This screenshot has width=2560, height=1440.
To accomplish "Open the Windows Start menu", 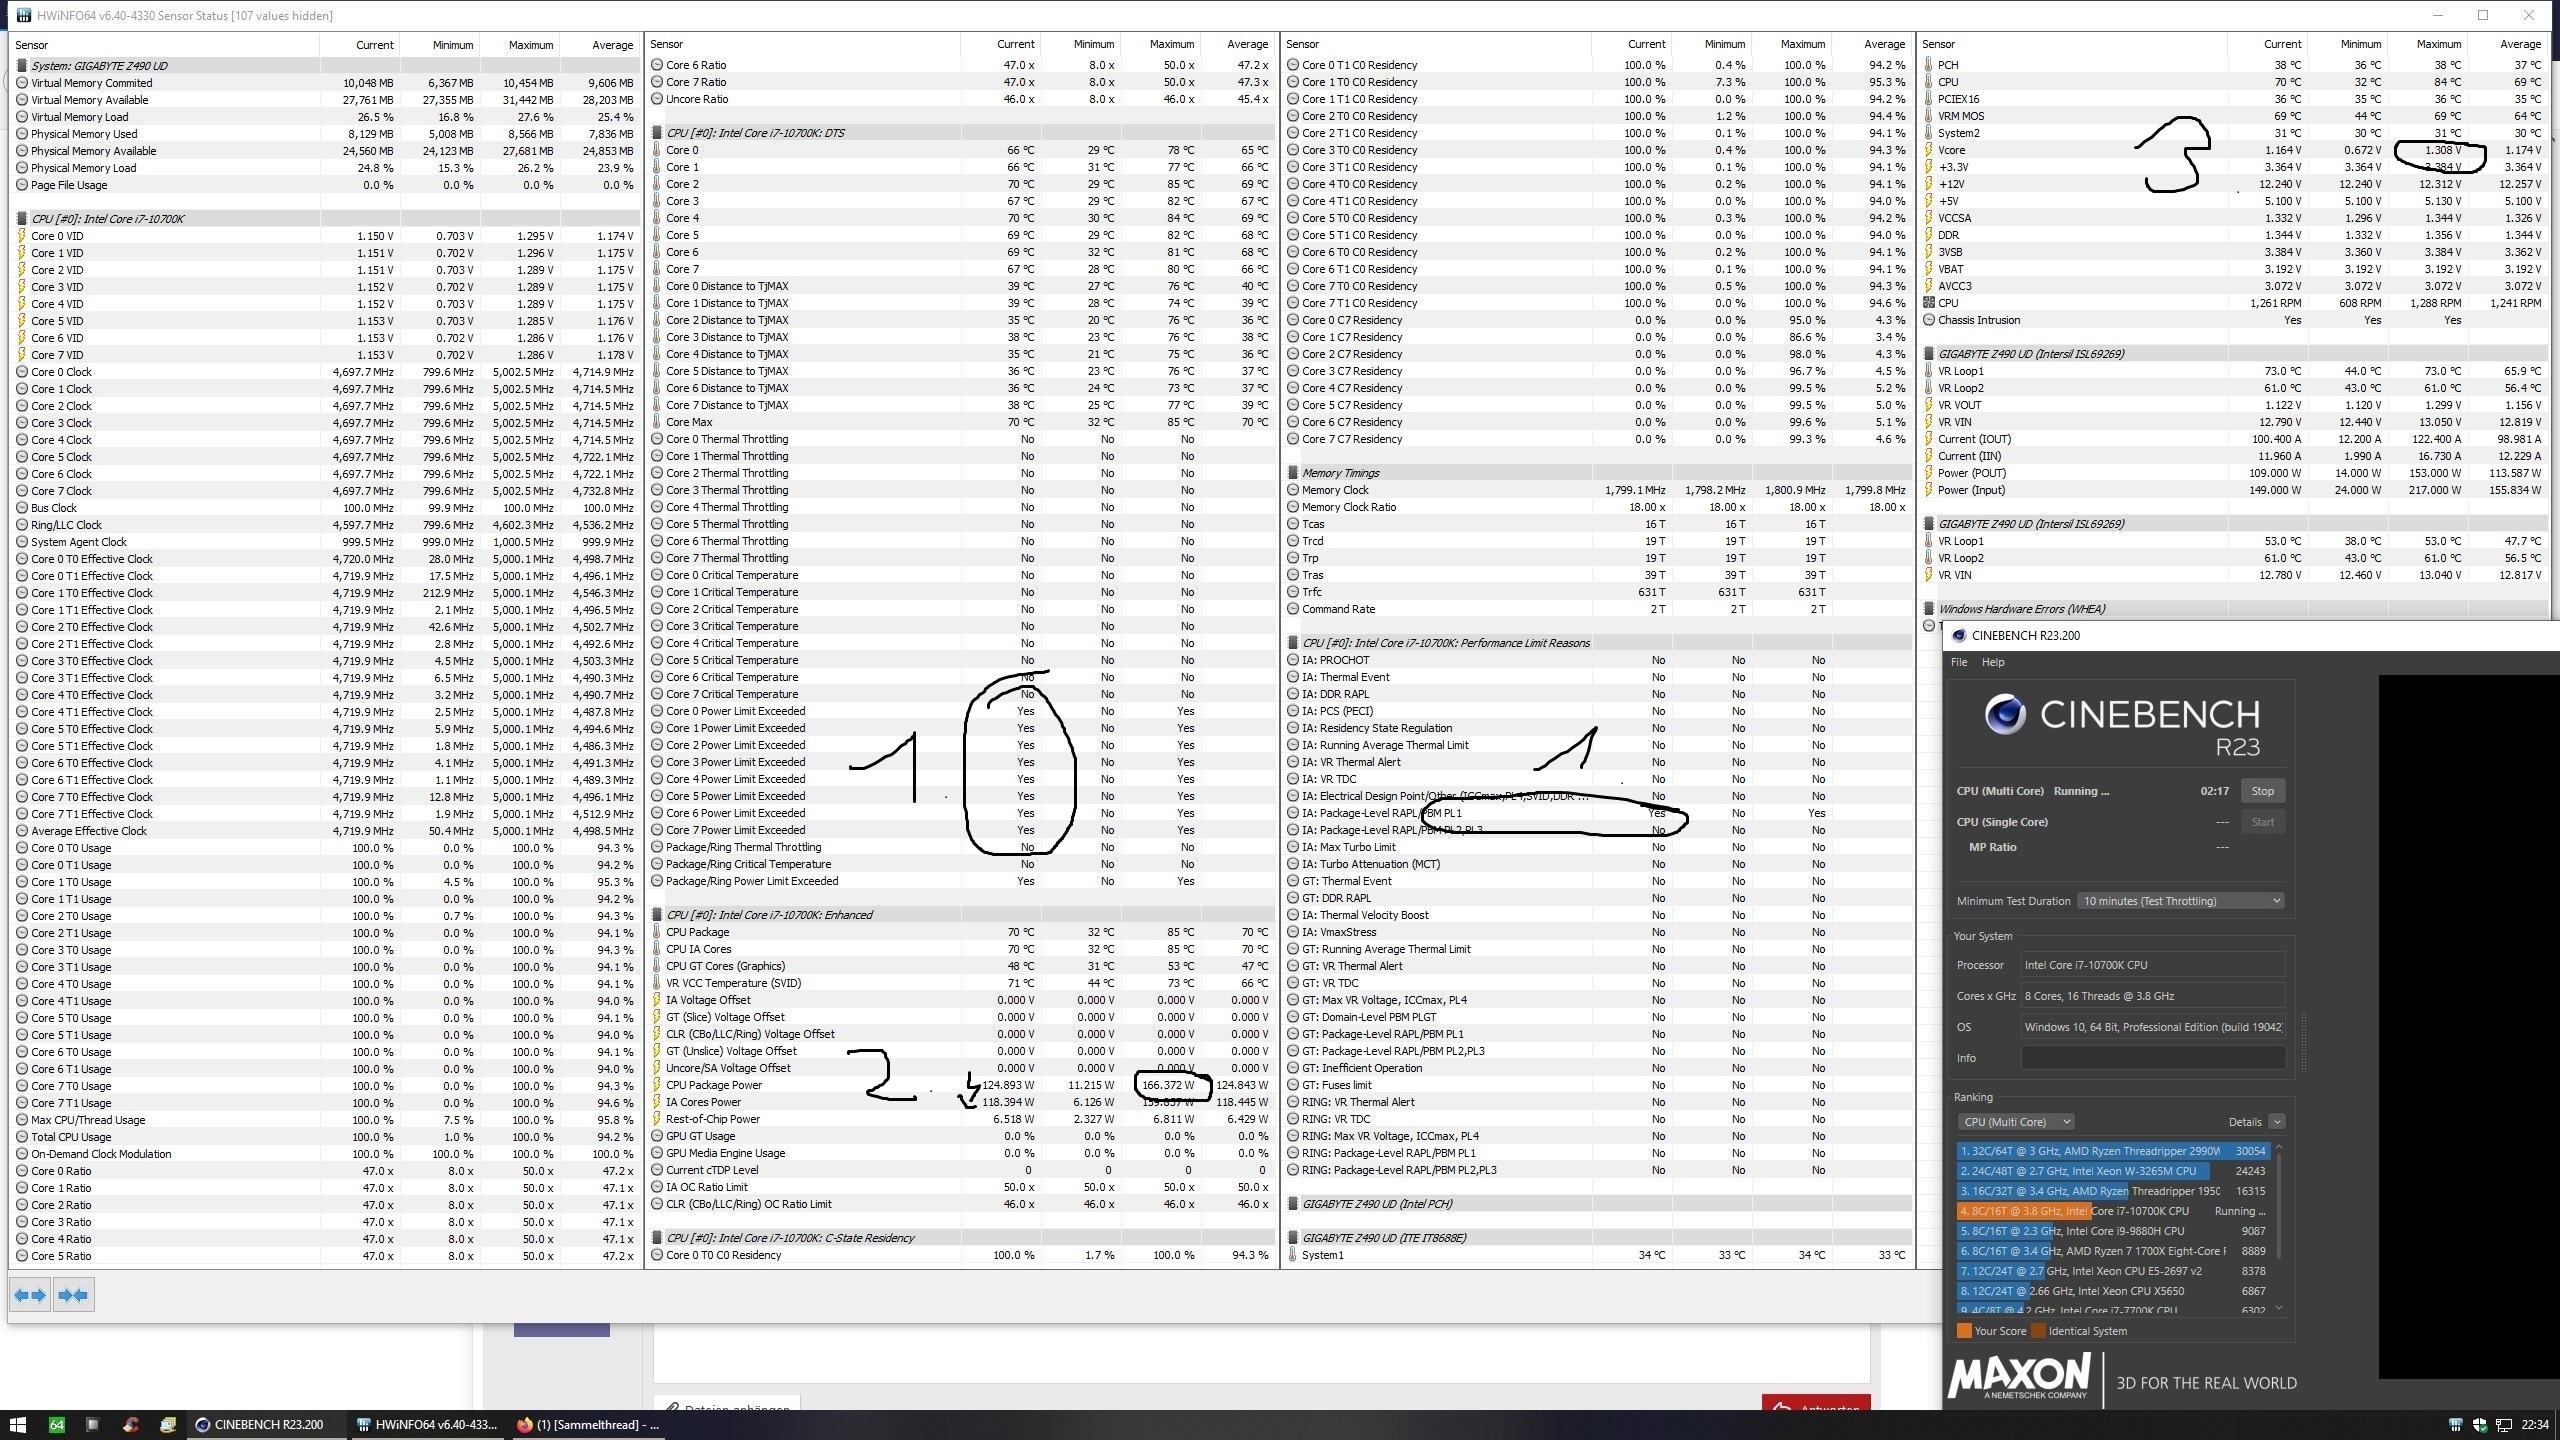I will coord(18,1425).
